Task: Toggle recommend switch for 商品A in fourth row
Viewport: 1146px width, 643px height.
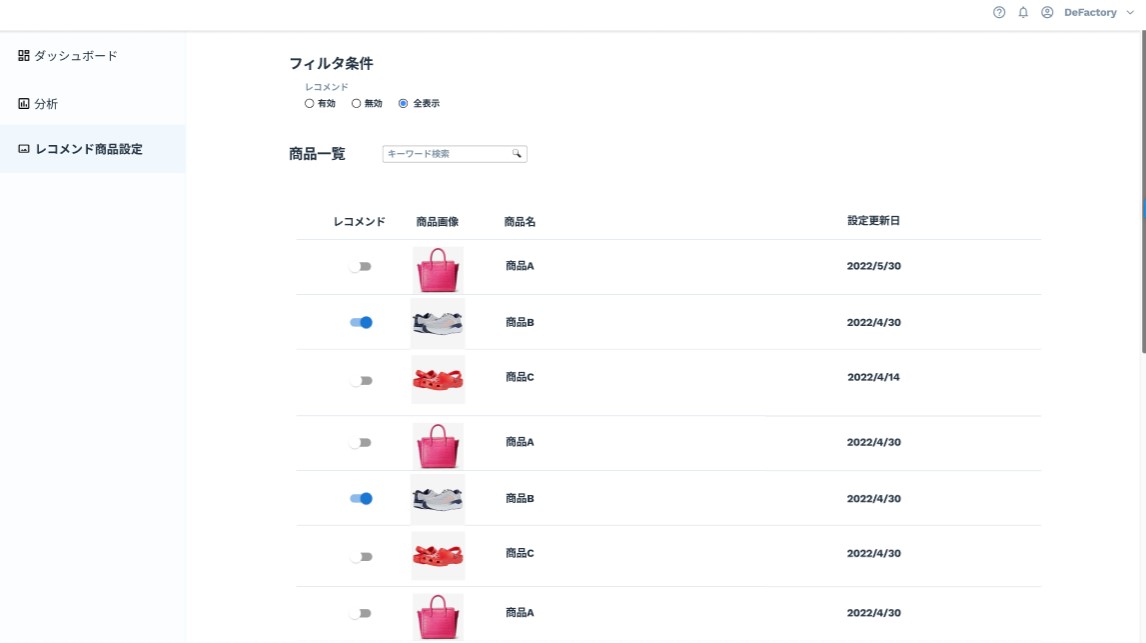Action: pyautogui.click(x=360, y=443)
